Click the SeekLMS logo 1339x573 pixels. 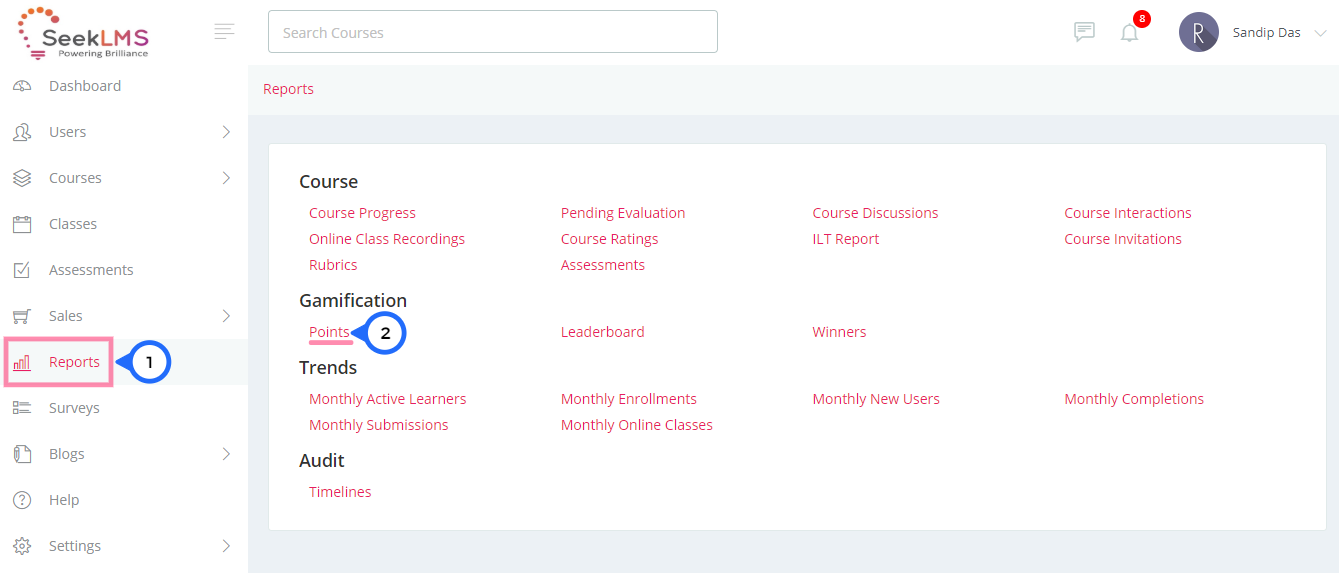point(83,33)
